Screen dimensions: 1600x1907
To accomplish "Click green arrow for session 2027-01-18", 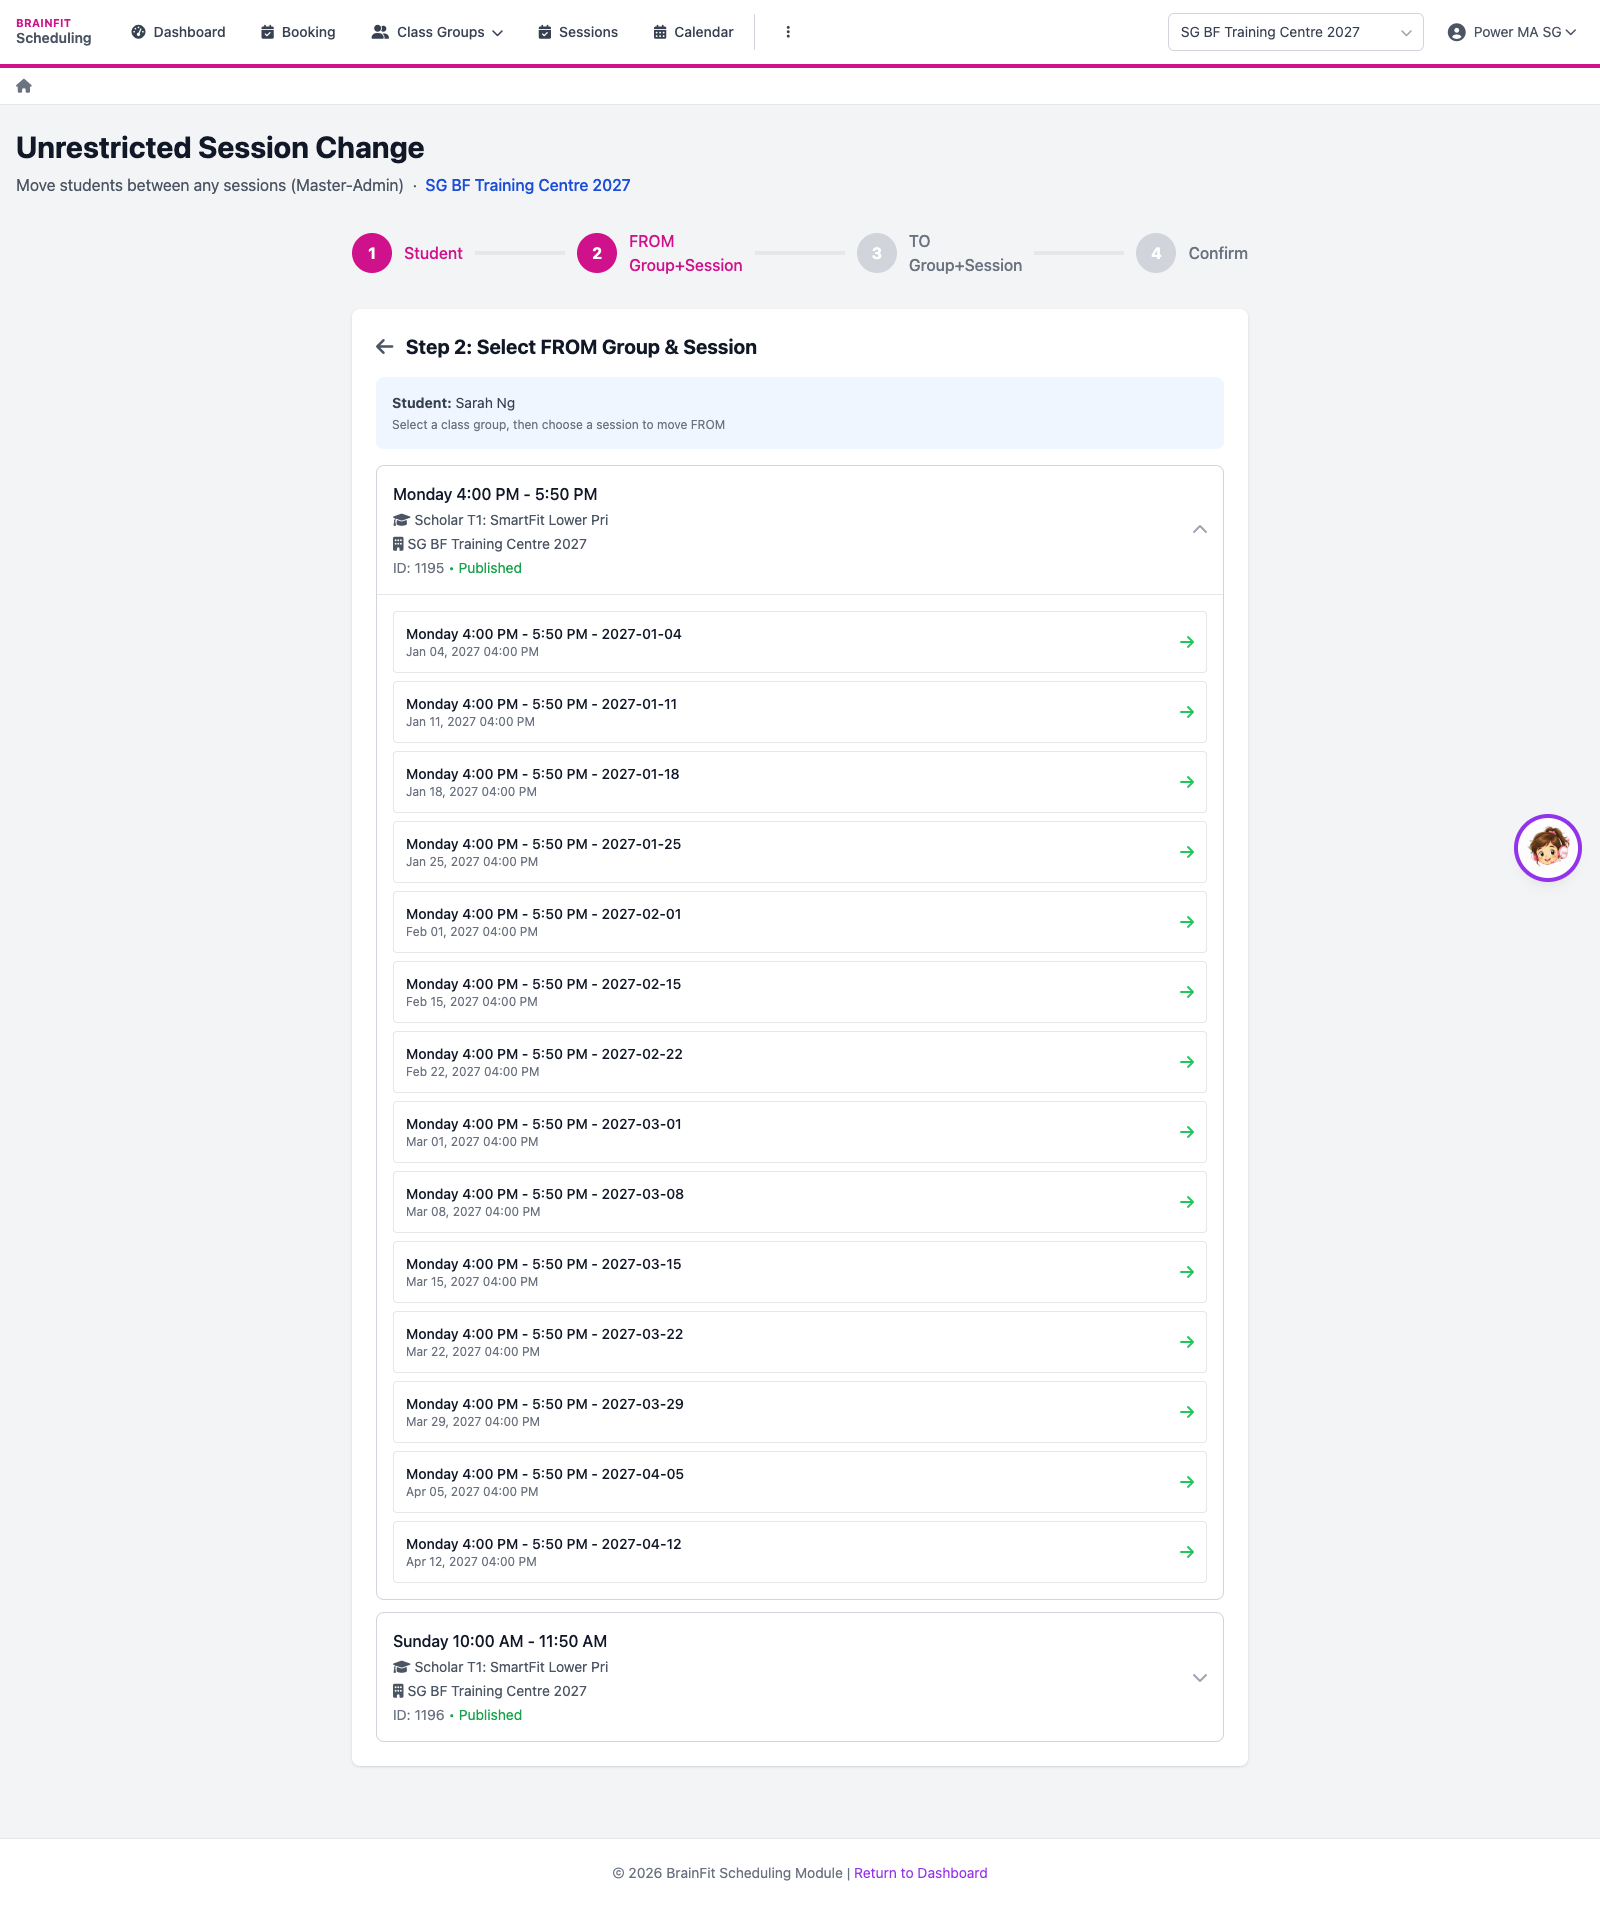I will pyautogui.click(x=1187, y=782).
